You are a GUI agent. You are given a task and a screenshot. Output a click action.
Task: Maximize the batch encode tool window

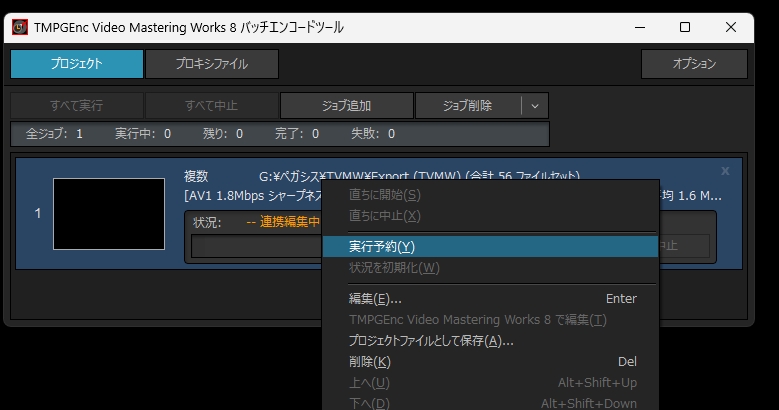685,27
